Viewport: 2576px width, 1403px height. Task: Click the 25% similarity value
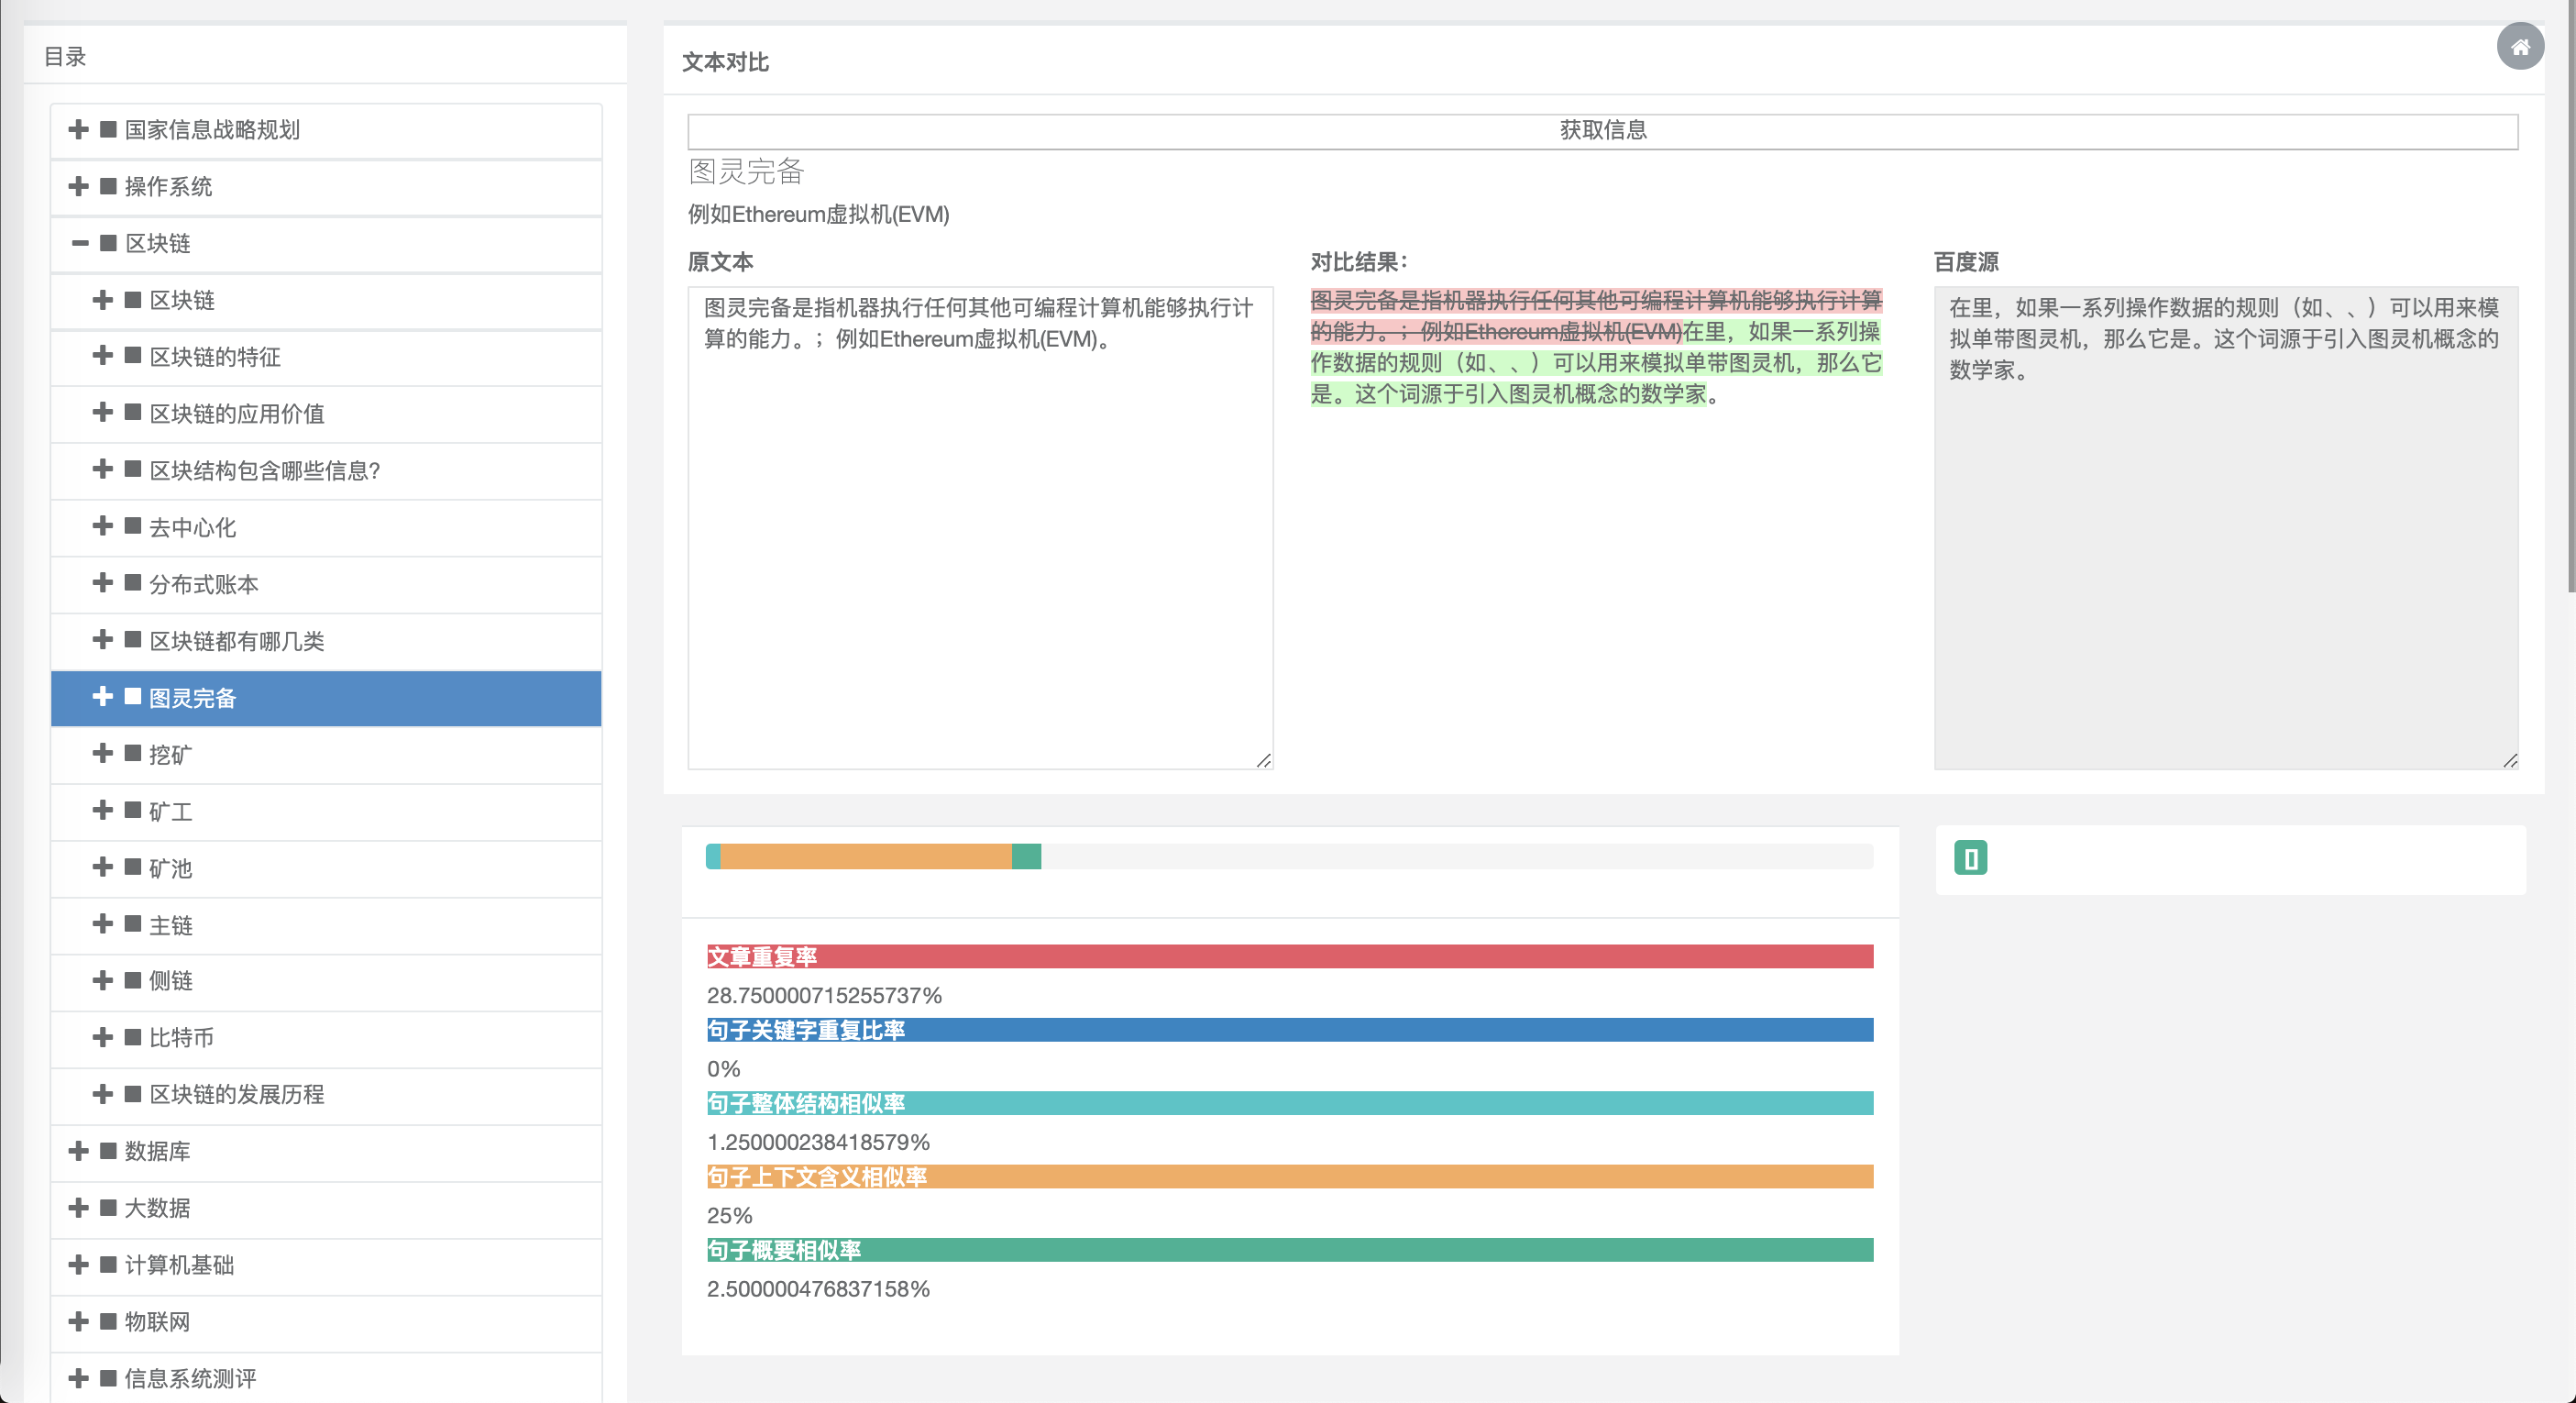pyautogui.click(x=729, y=1215)
